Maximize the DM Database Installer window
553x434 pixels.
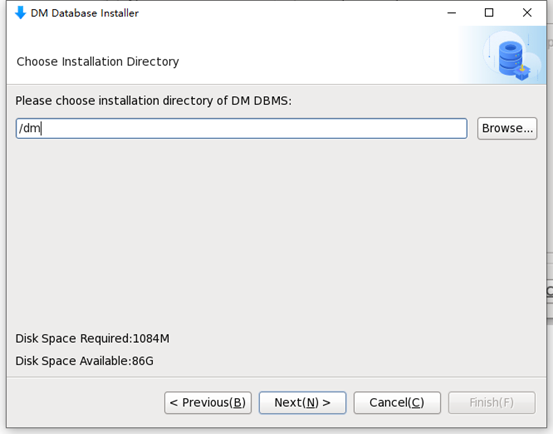(489, 13)
